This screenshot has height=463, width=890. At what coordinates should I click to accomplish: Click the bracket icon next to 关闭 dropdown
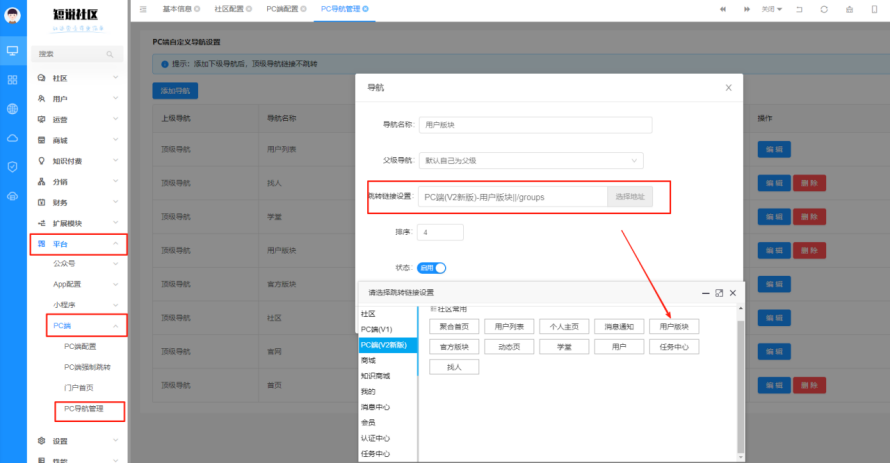(x=799, y=9)
